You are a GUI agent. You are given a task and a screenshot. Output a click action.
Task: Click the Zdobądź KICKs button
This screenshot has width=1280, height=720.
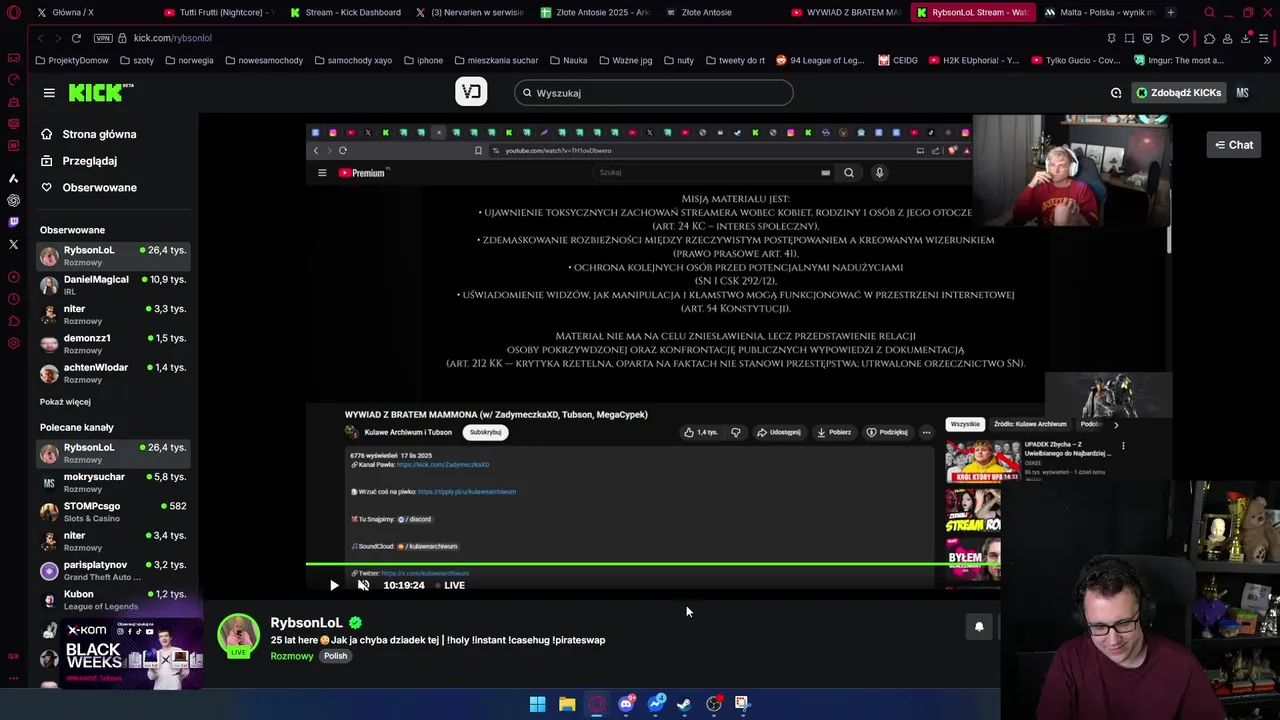[1178, 93]
